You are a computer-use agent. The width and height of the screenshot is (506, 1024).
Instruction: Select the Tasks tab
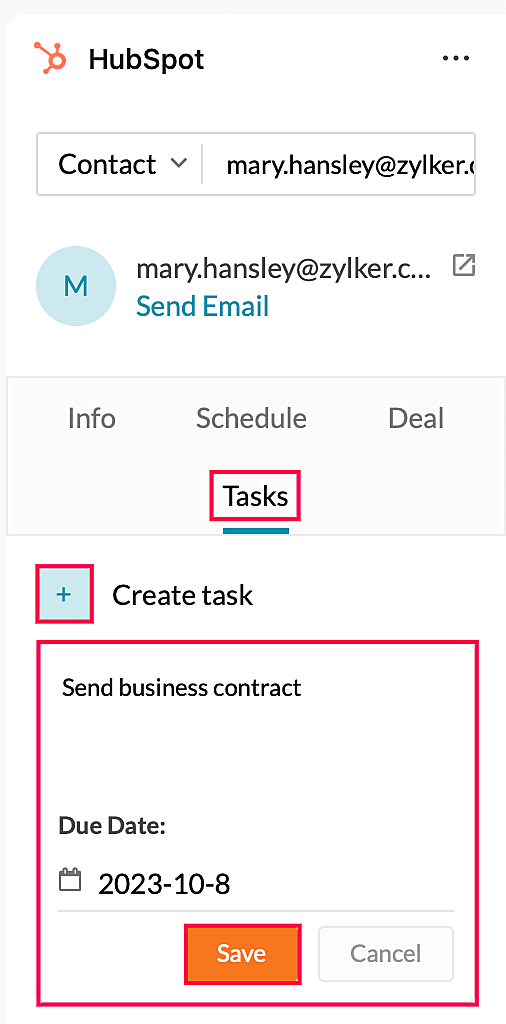[255, 496]
